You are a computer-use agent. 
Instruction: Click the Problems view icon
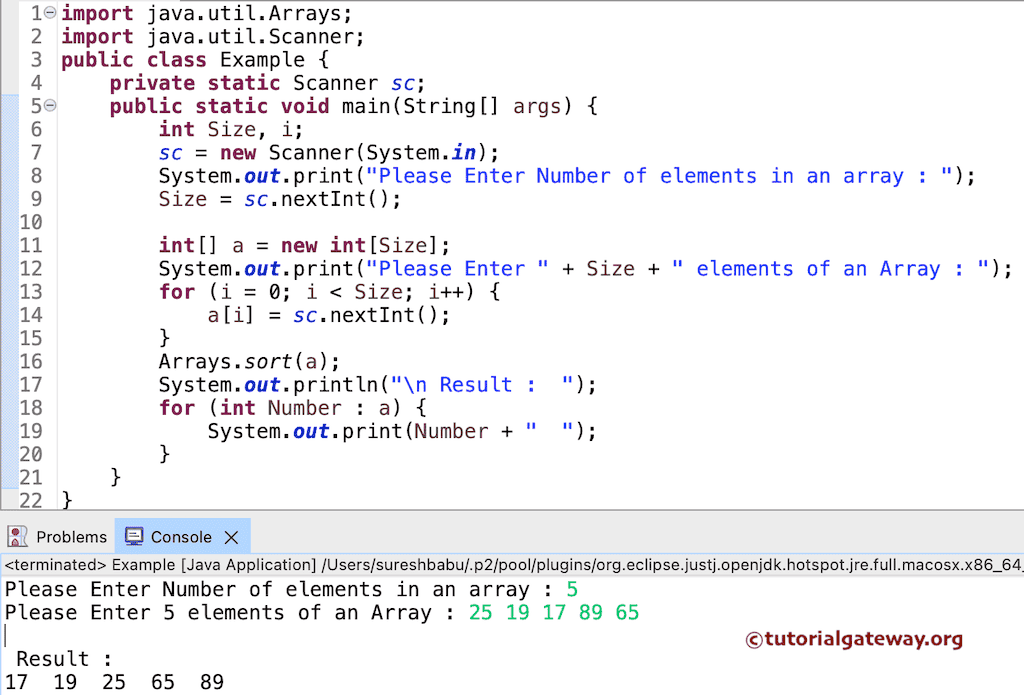17,536
